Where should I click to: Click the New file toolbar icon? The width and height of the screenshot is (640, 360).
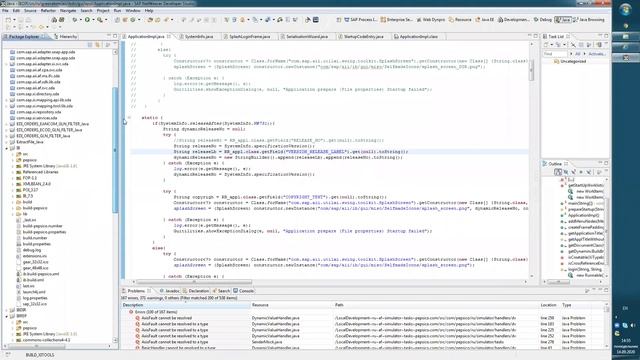tap(8, 20)
